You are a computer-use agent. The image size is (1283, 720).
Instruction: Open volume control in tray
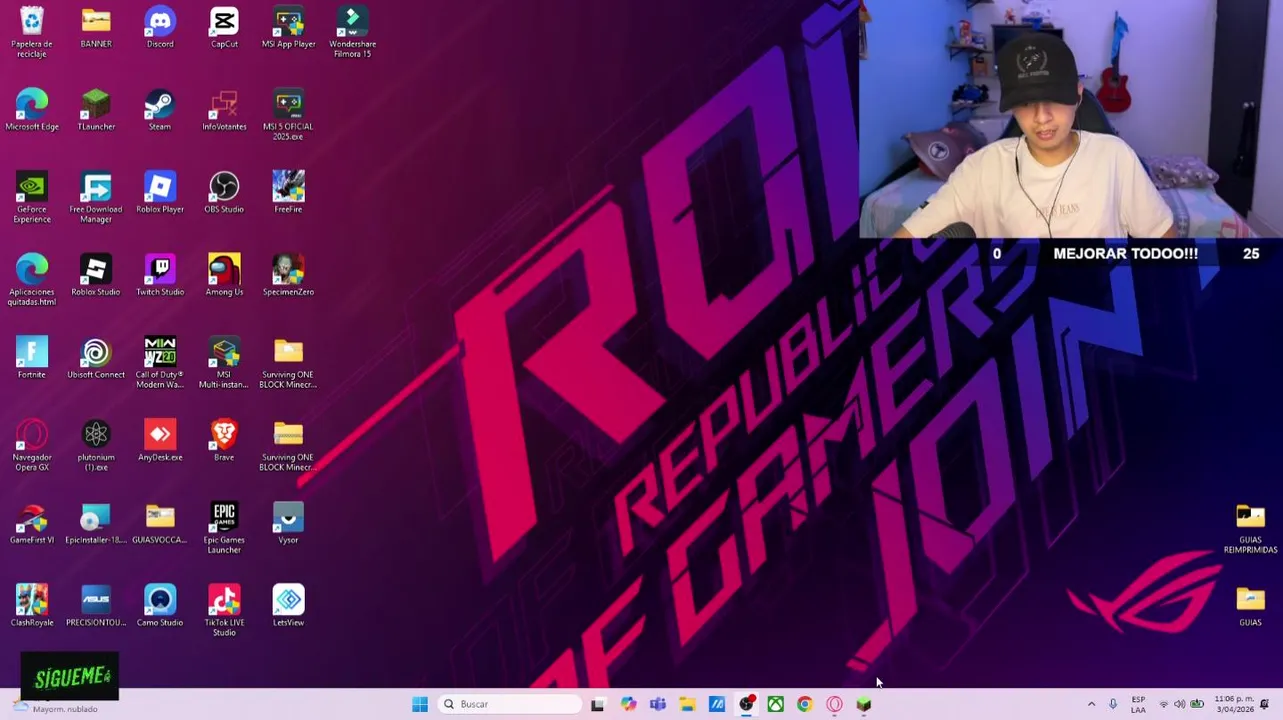click(x=1180, y=704)
